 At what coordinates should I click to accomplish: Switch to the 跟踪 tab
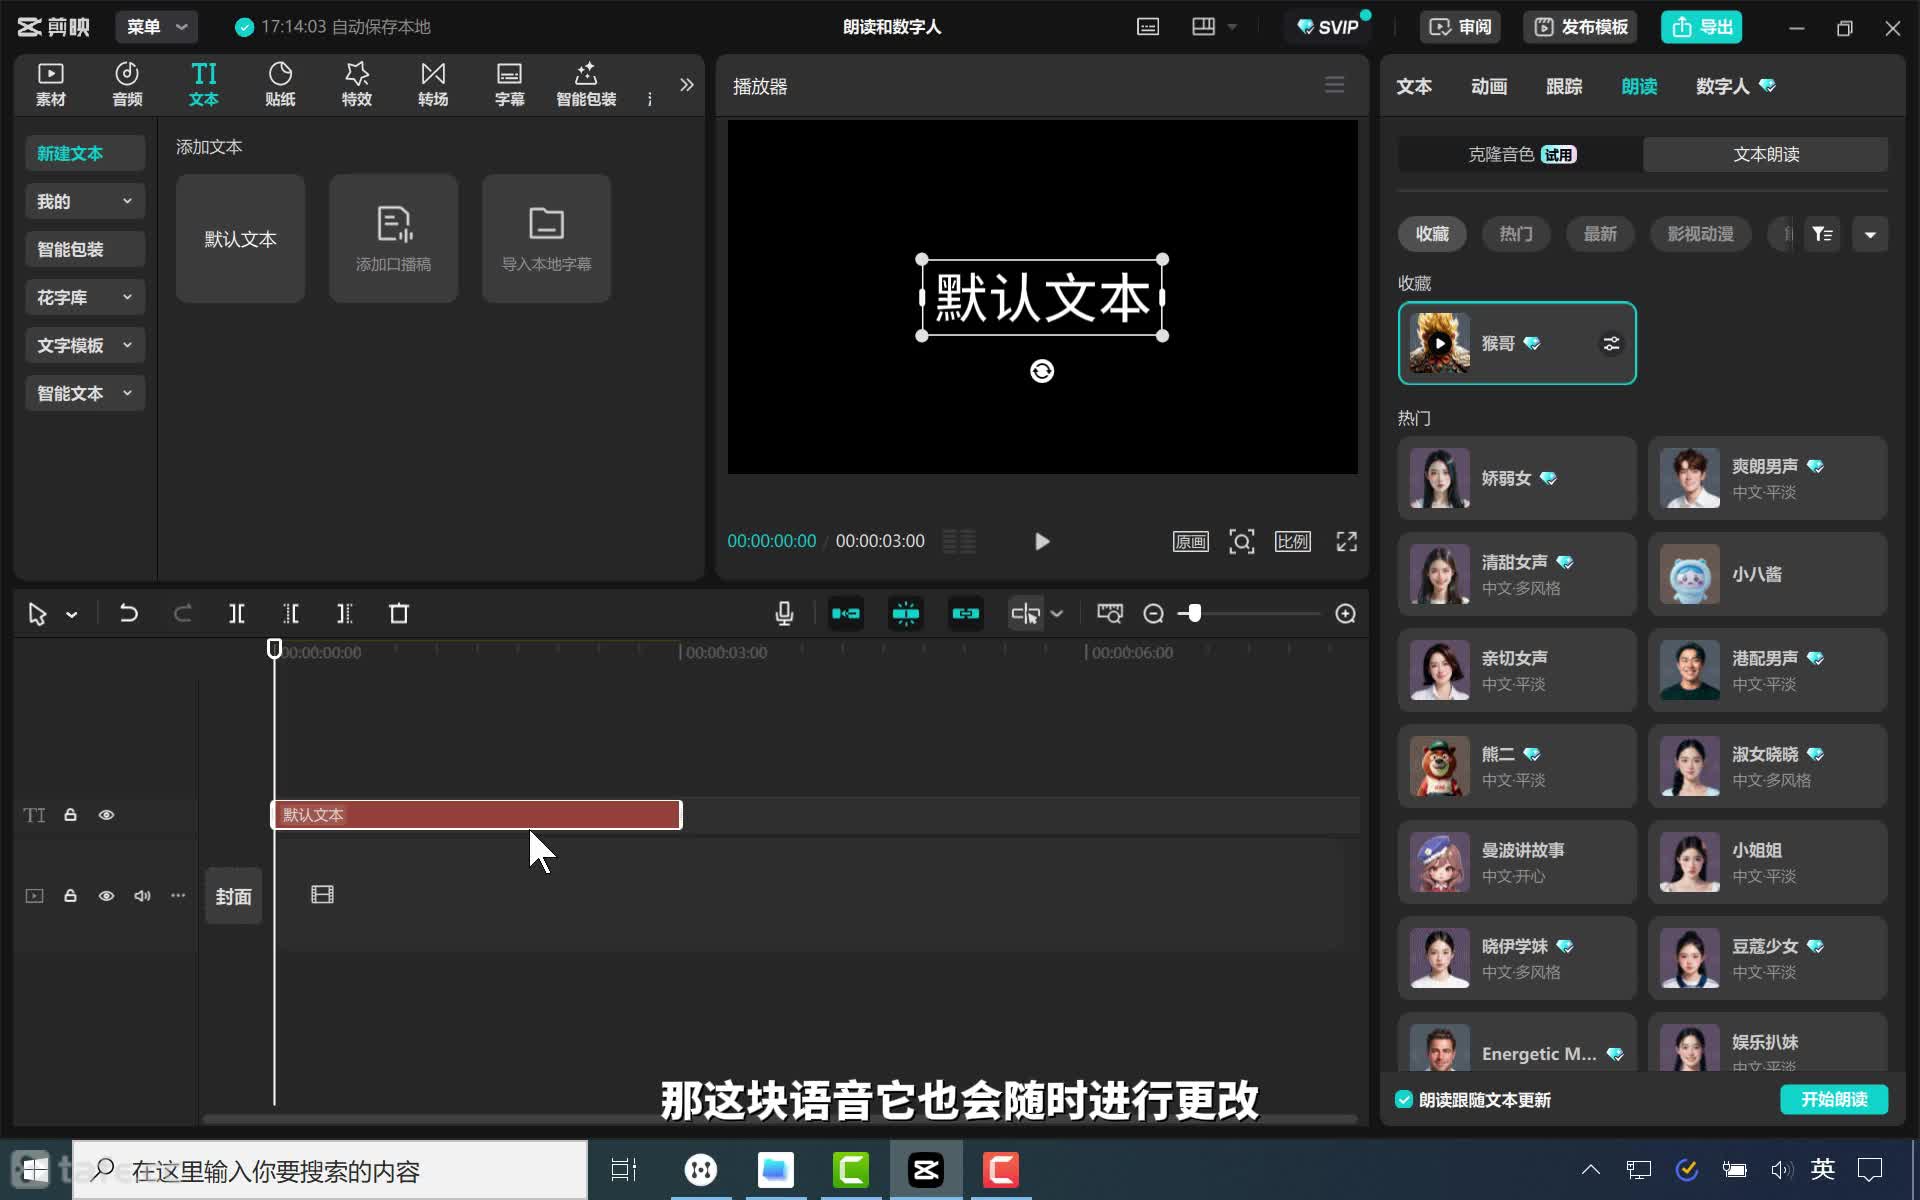tap(1564, 86)
